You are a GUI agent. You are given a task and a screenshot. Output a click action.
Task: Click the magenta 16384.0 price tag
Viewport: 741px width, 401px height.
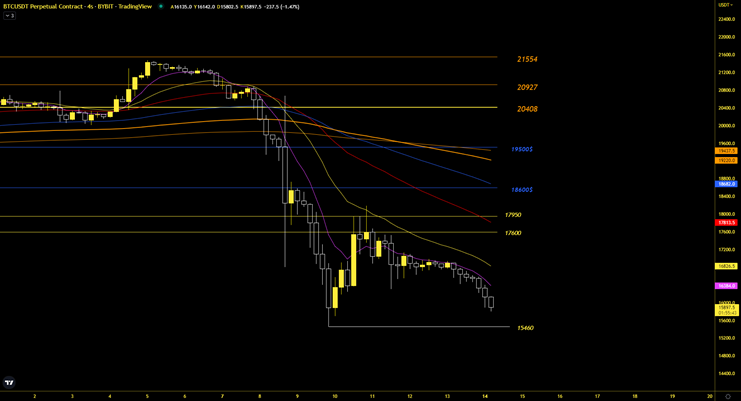tap(726, 286)
